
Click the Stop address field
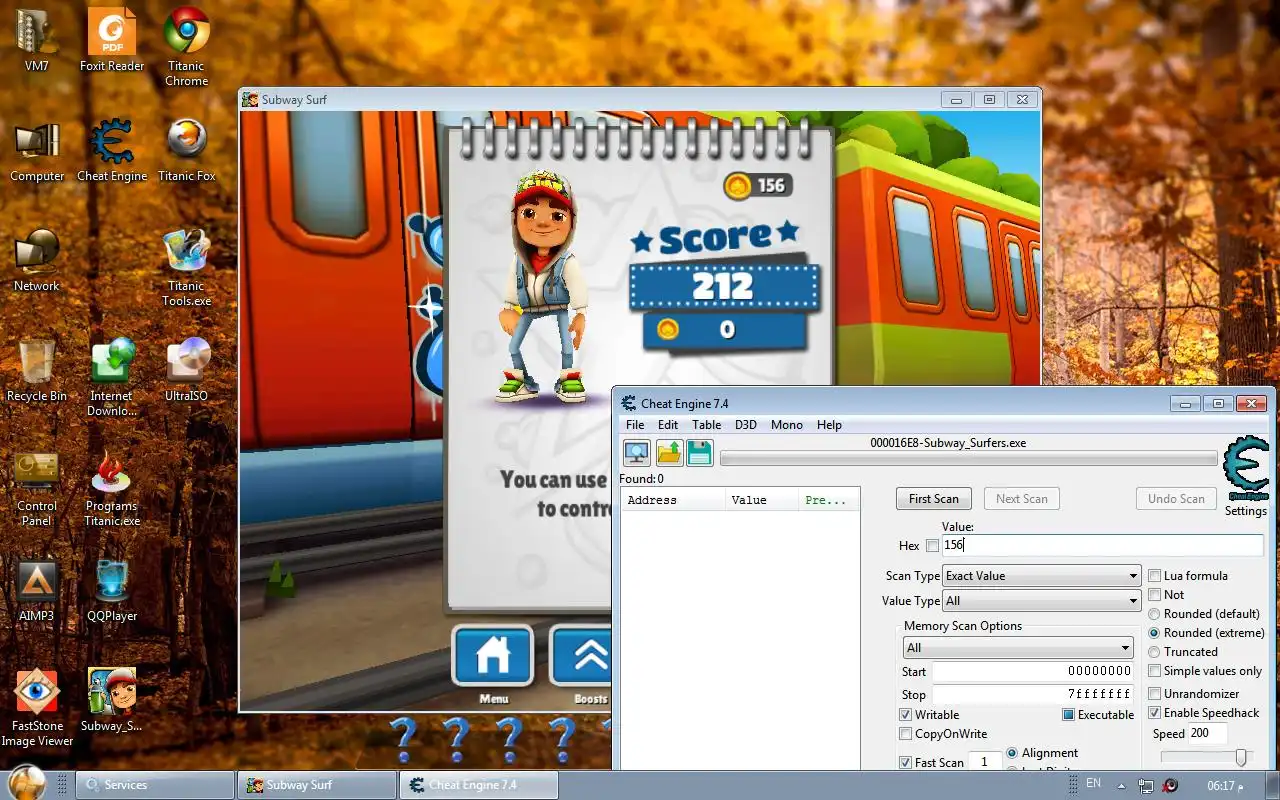point(1034,695)
